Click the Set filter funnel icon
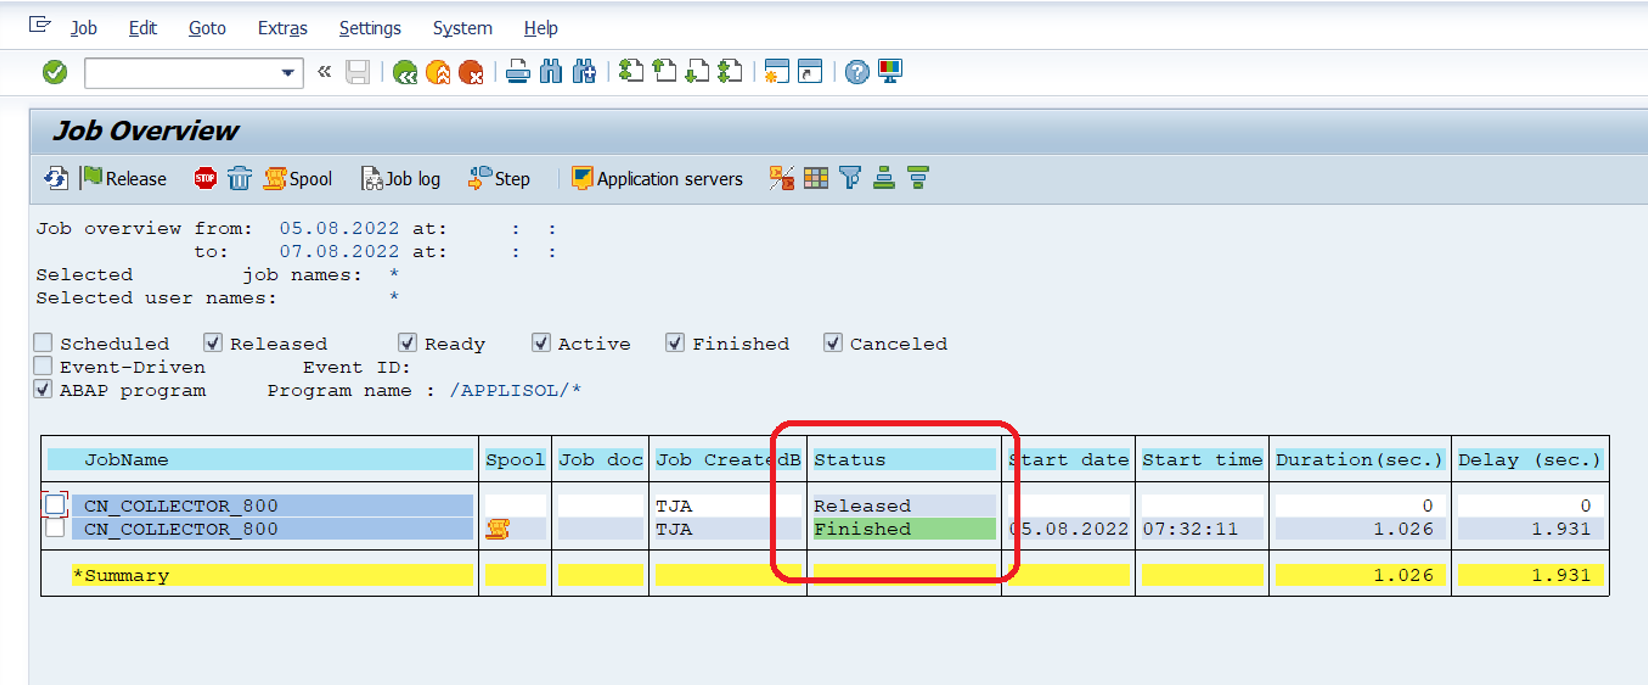Screen dimensions: 1648x685 click(850, 178)
